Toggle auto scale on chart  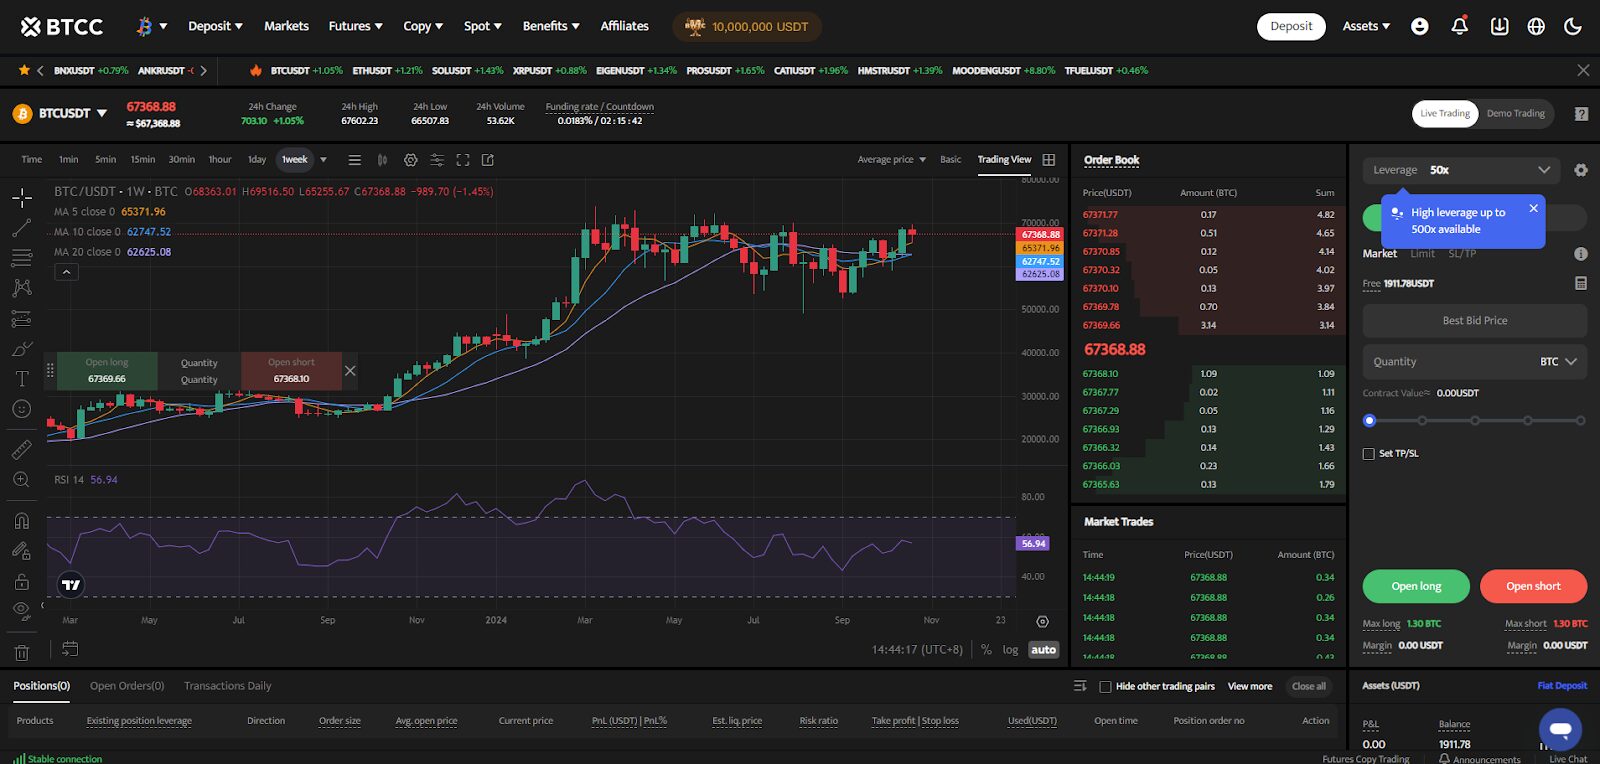click(x=1043, y=650)
